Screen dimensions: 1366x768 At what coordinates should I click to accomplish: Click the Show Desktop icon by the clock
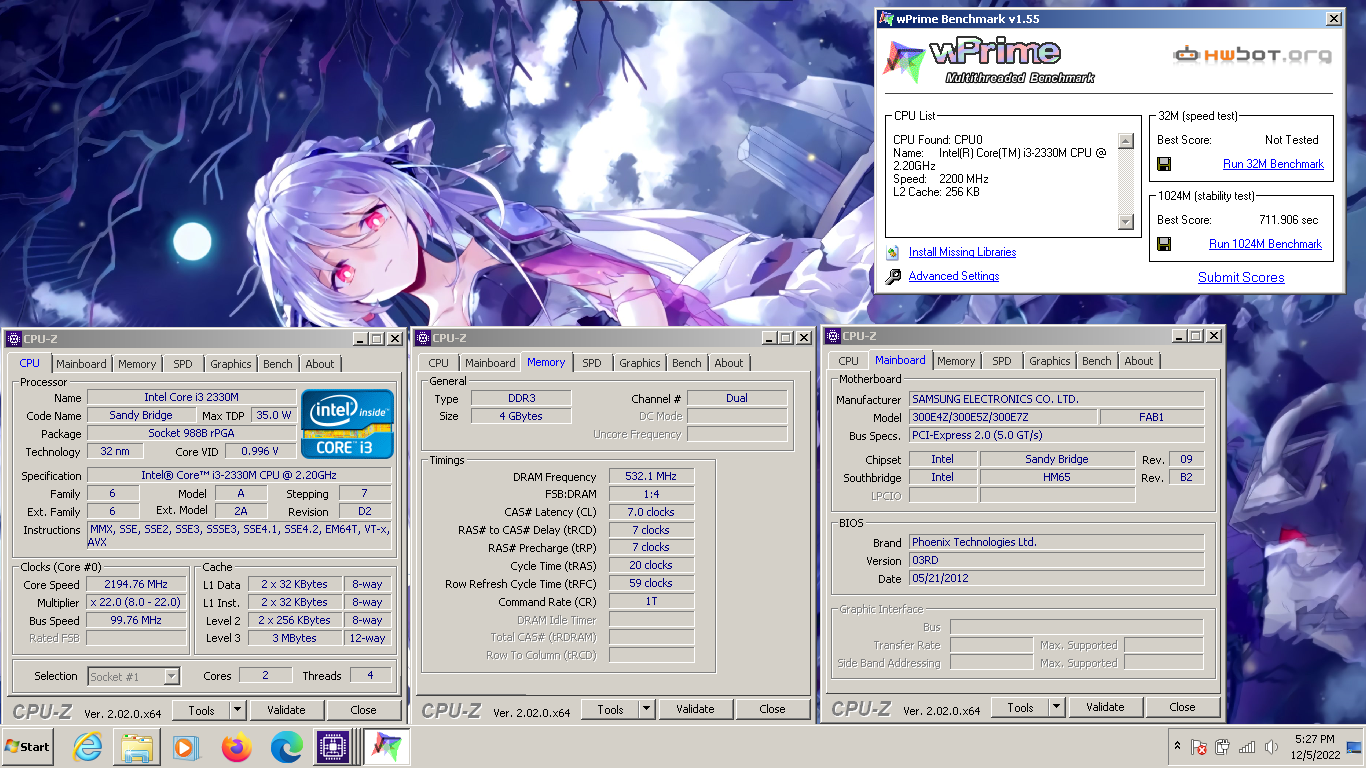click(x=1354, y=747)
